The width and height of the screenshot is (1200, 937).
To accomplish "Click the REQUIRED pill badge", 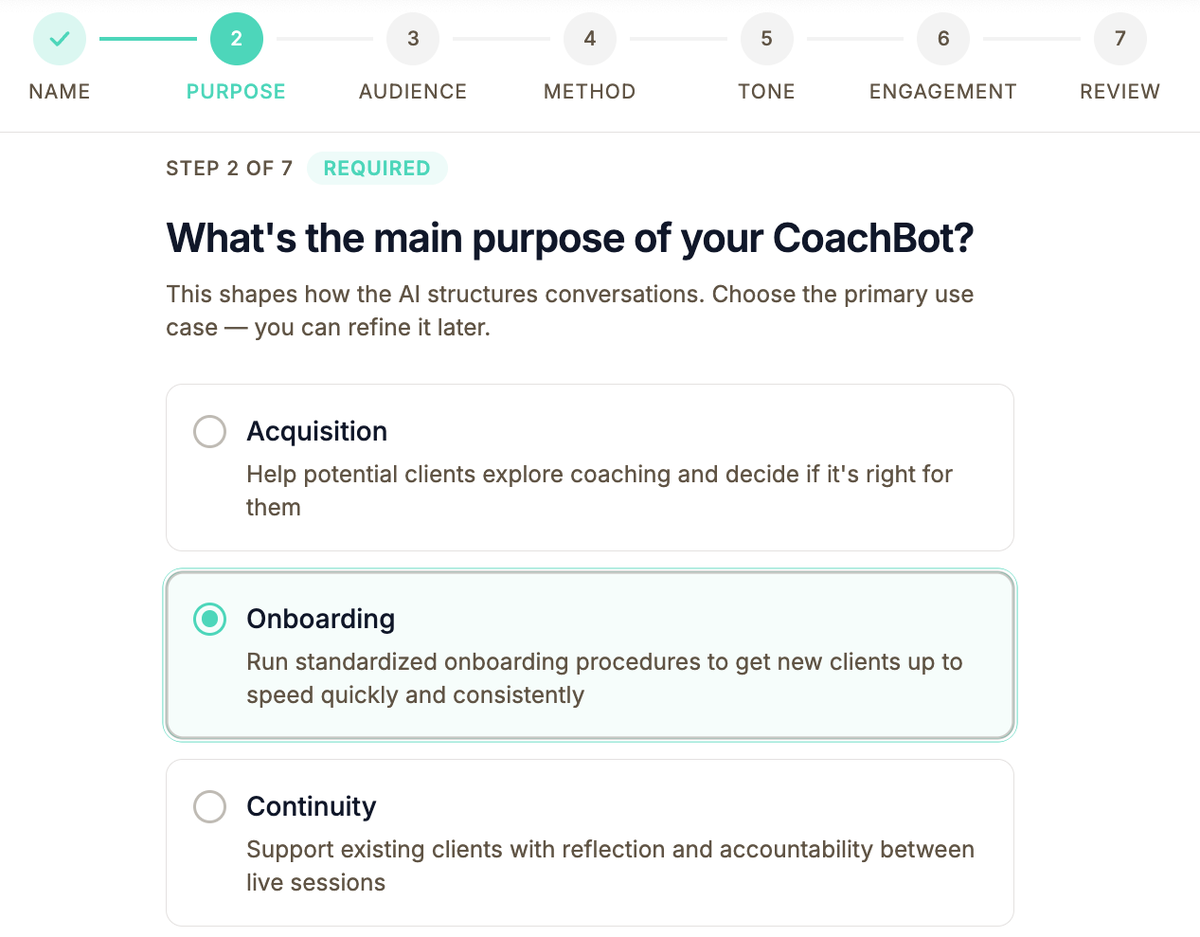I will click(377, 168).
